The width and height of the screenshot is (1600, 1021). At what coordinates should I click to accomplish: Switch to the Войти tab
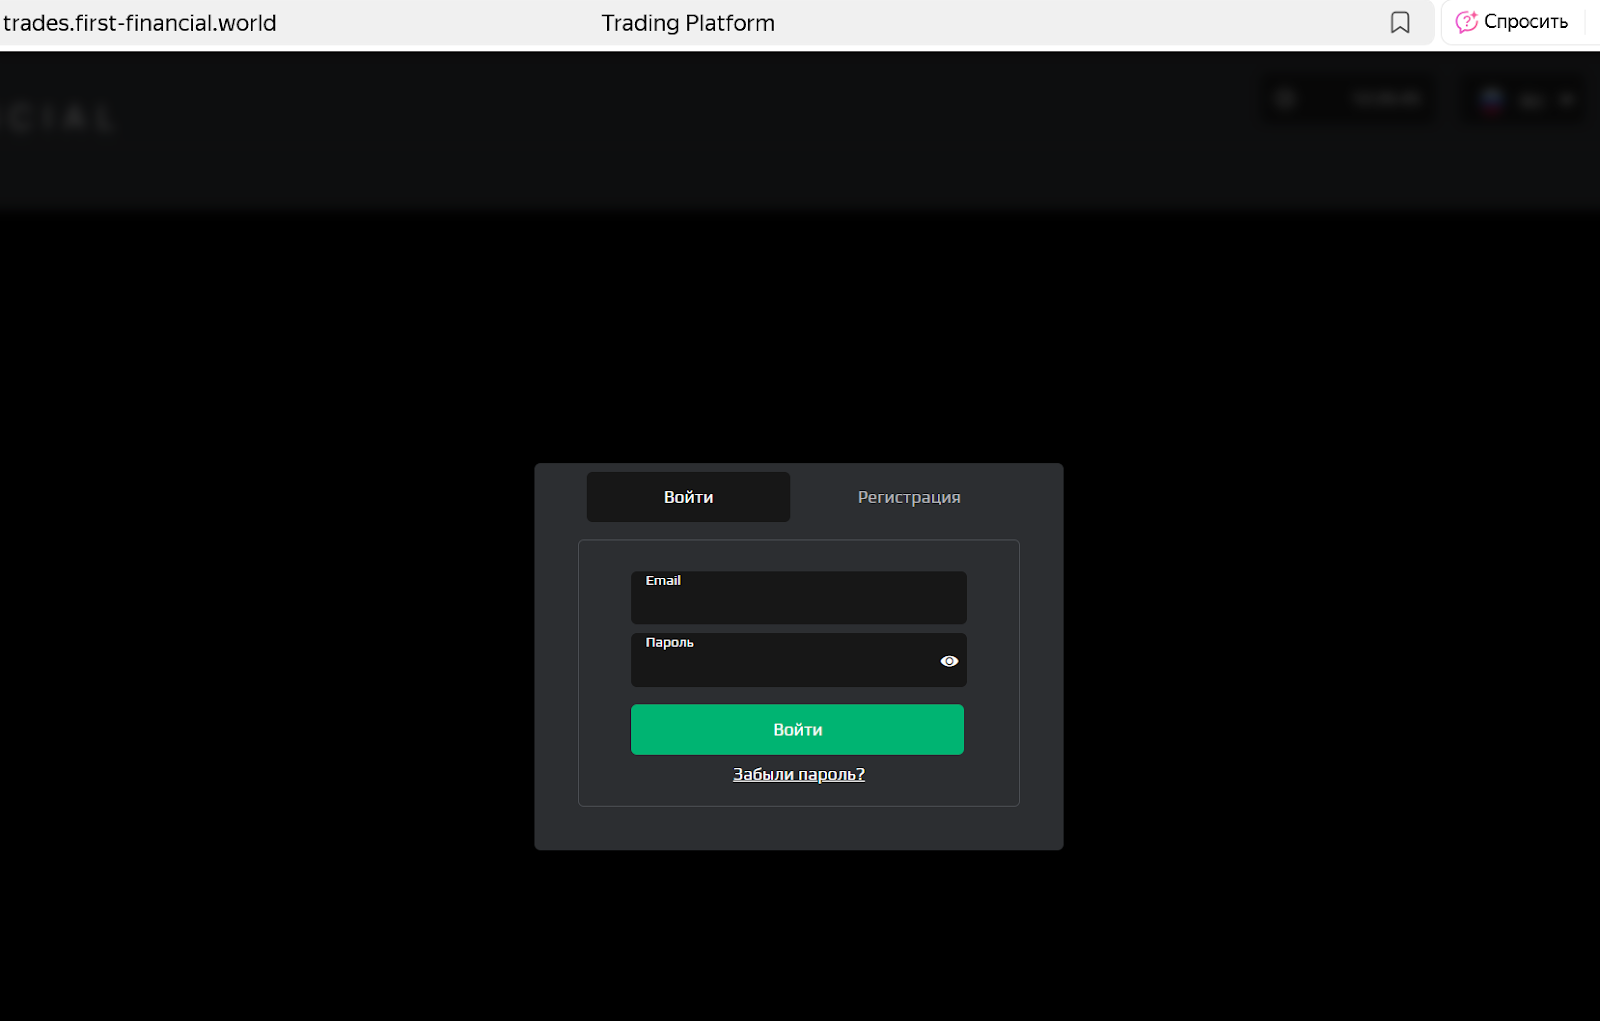[688, 497]
